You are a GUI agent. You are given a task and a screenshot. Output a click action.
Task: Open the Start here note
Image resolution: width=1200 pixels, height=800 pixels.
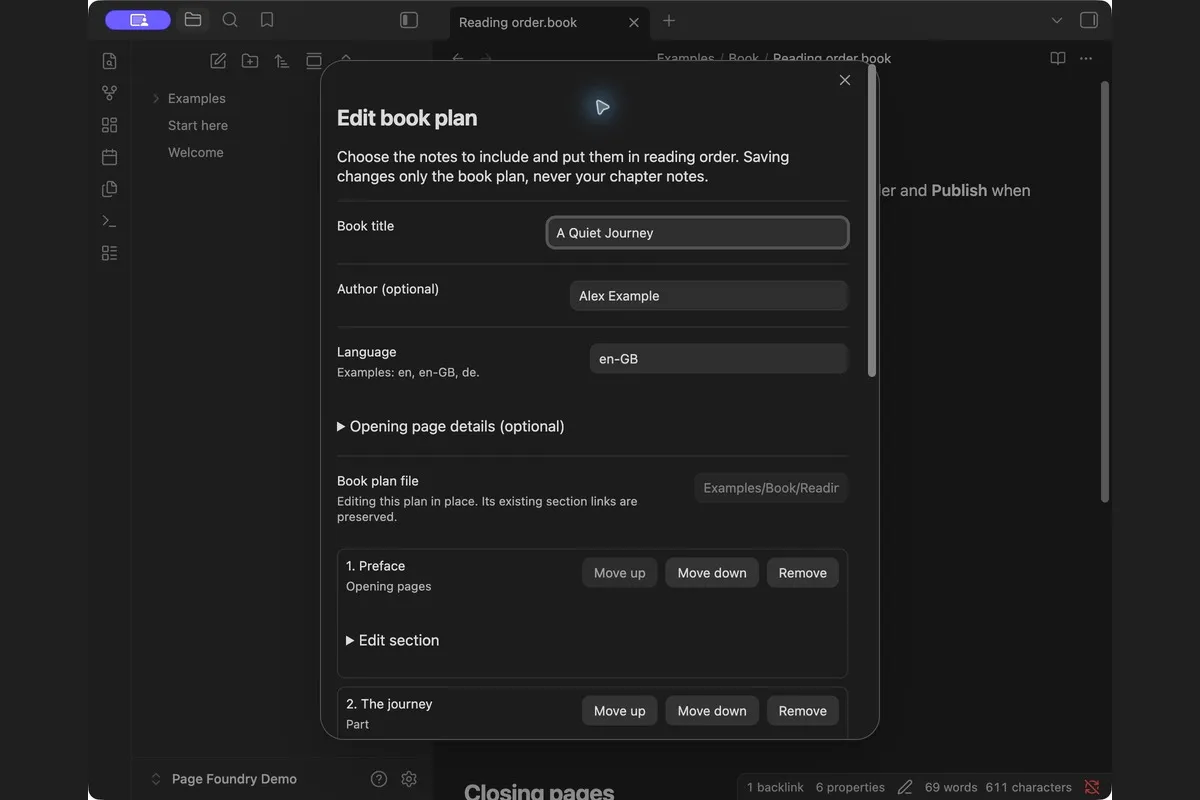tap(198, 125)
